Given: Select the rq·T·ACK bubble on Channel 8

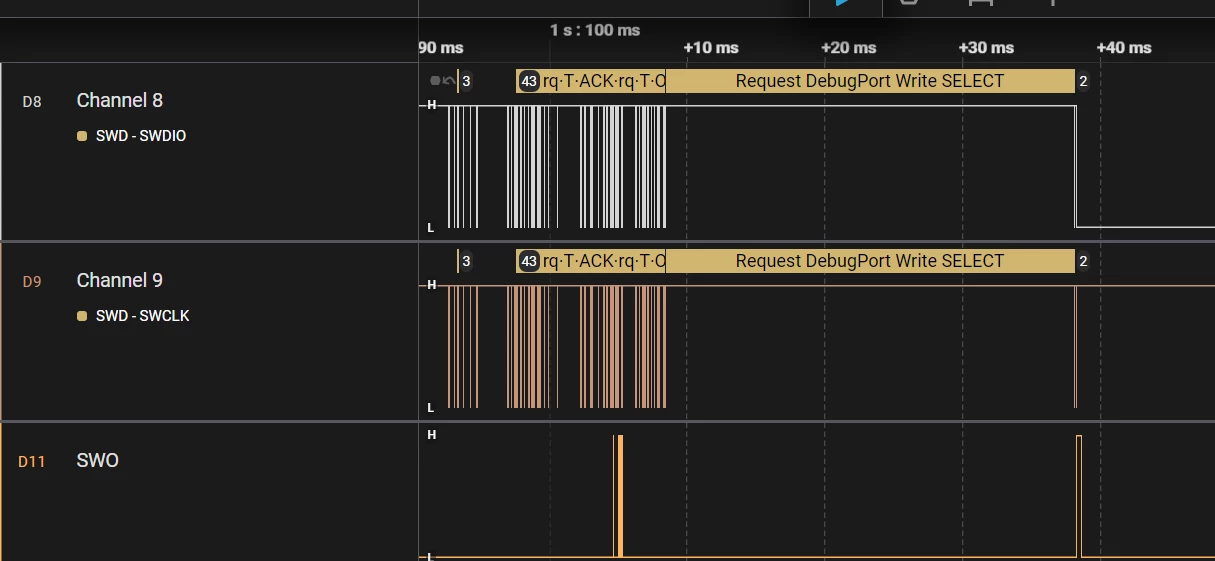Looking at the screenshot, I should 603,81.
